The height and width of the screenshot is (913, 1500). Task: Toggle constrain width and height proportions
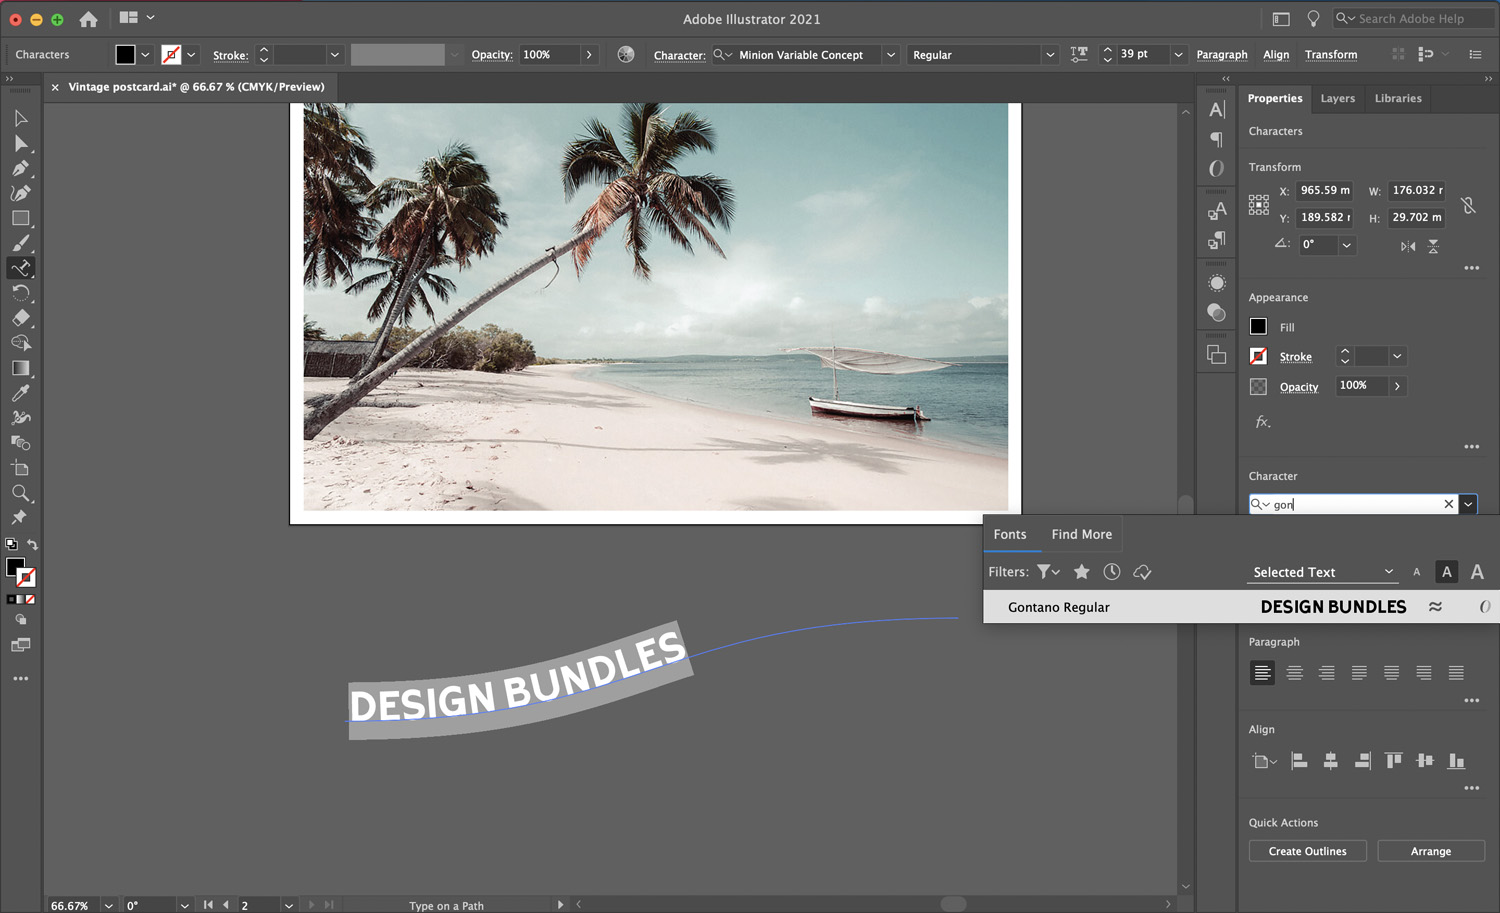click(1468, 205)
